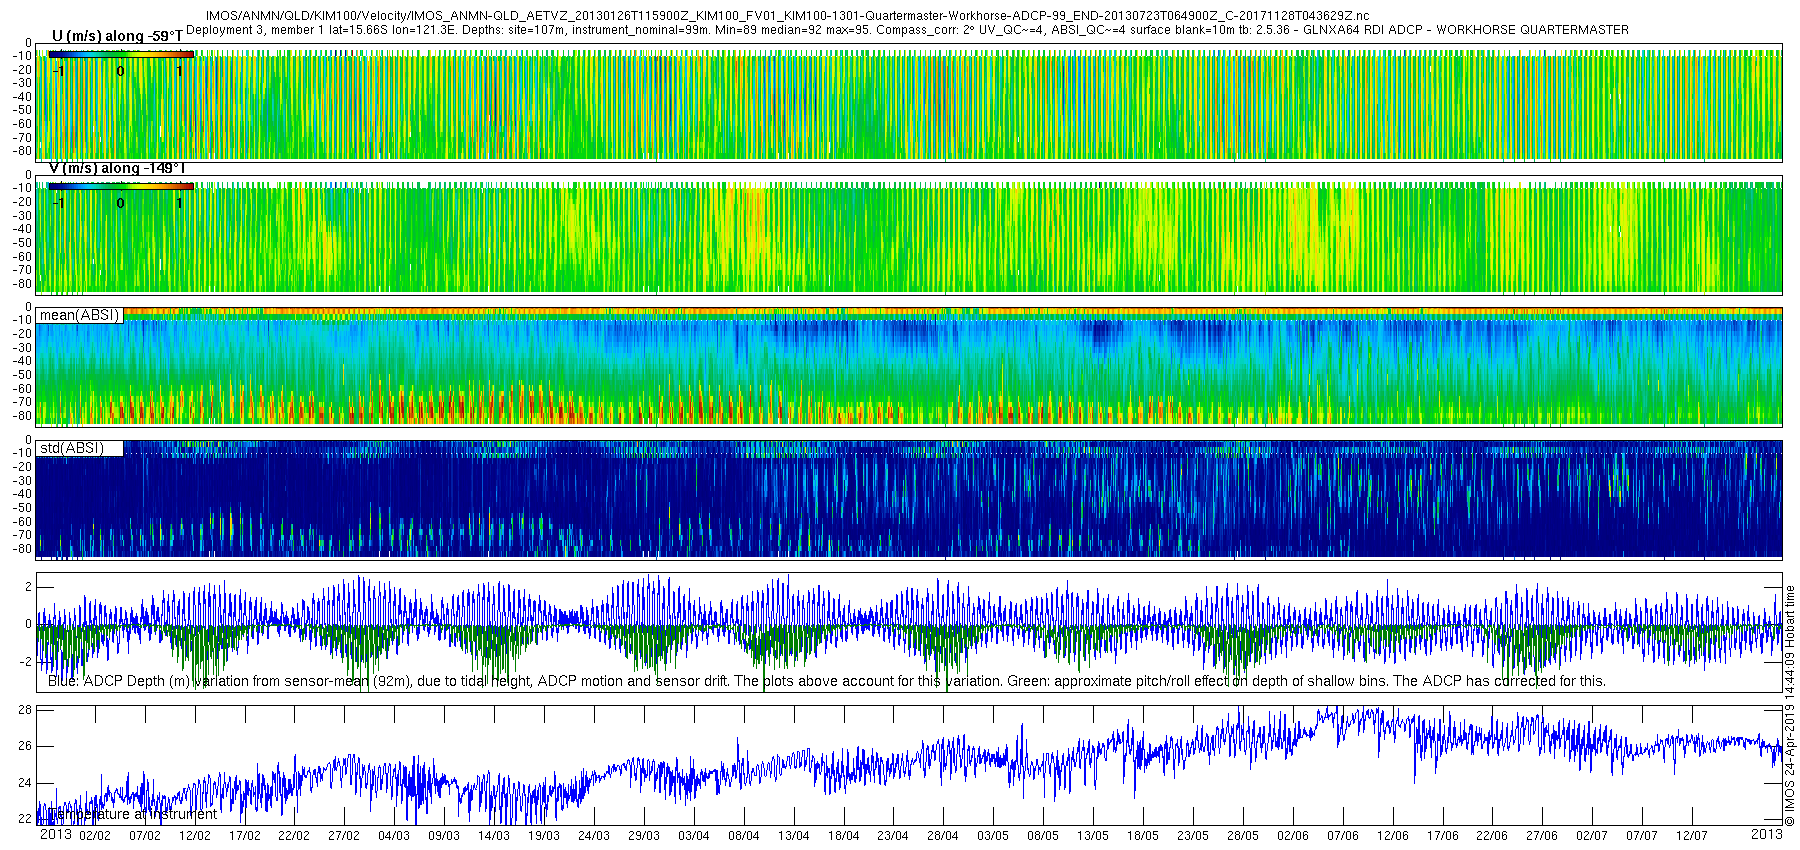Click the '12/07' date tick label
Viewport: 1800px width, 850px height.
[1692, 836]
